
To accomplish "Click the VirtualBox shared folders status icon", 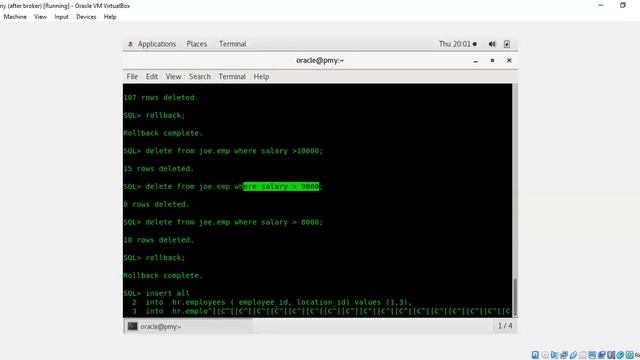I will (x=583, y=355).
